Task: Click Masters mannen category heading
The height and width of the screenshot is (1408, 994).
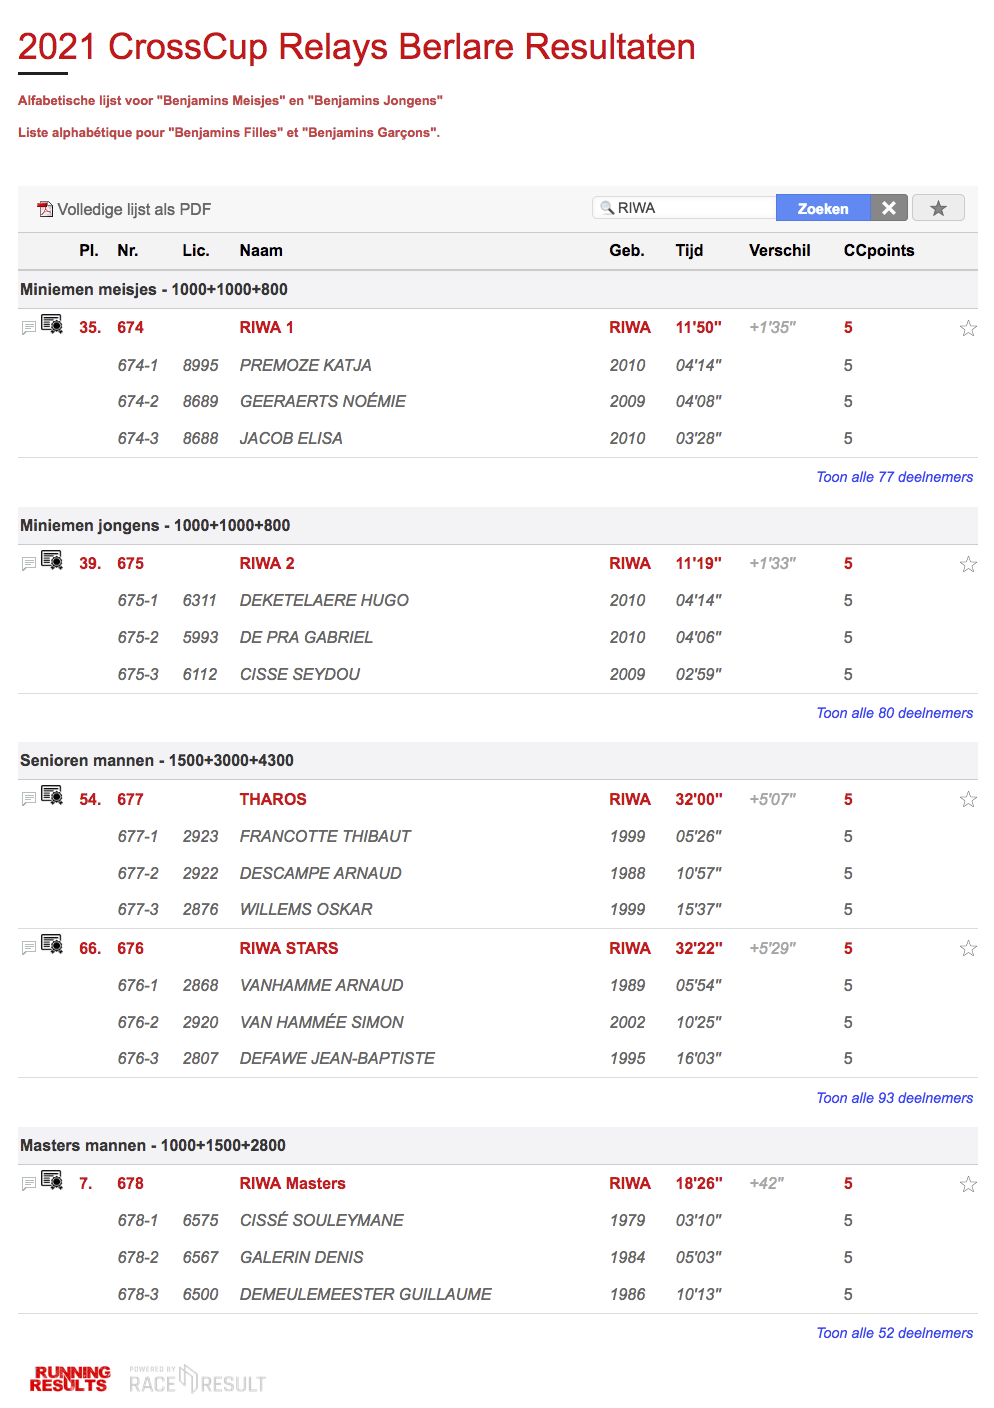Action: (153, 1145)
